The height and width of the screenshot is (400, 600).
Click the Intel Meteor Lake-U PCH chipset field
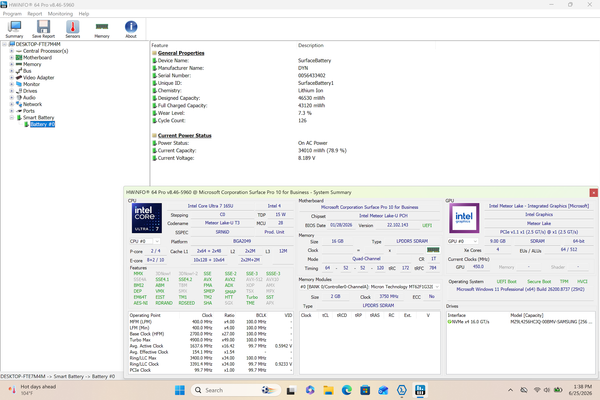[383, 216]
